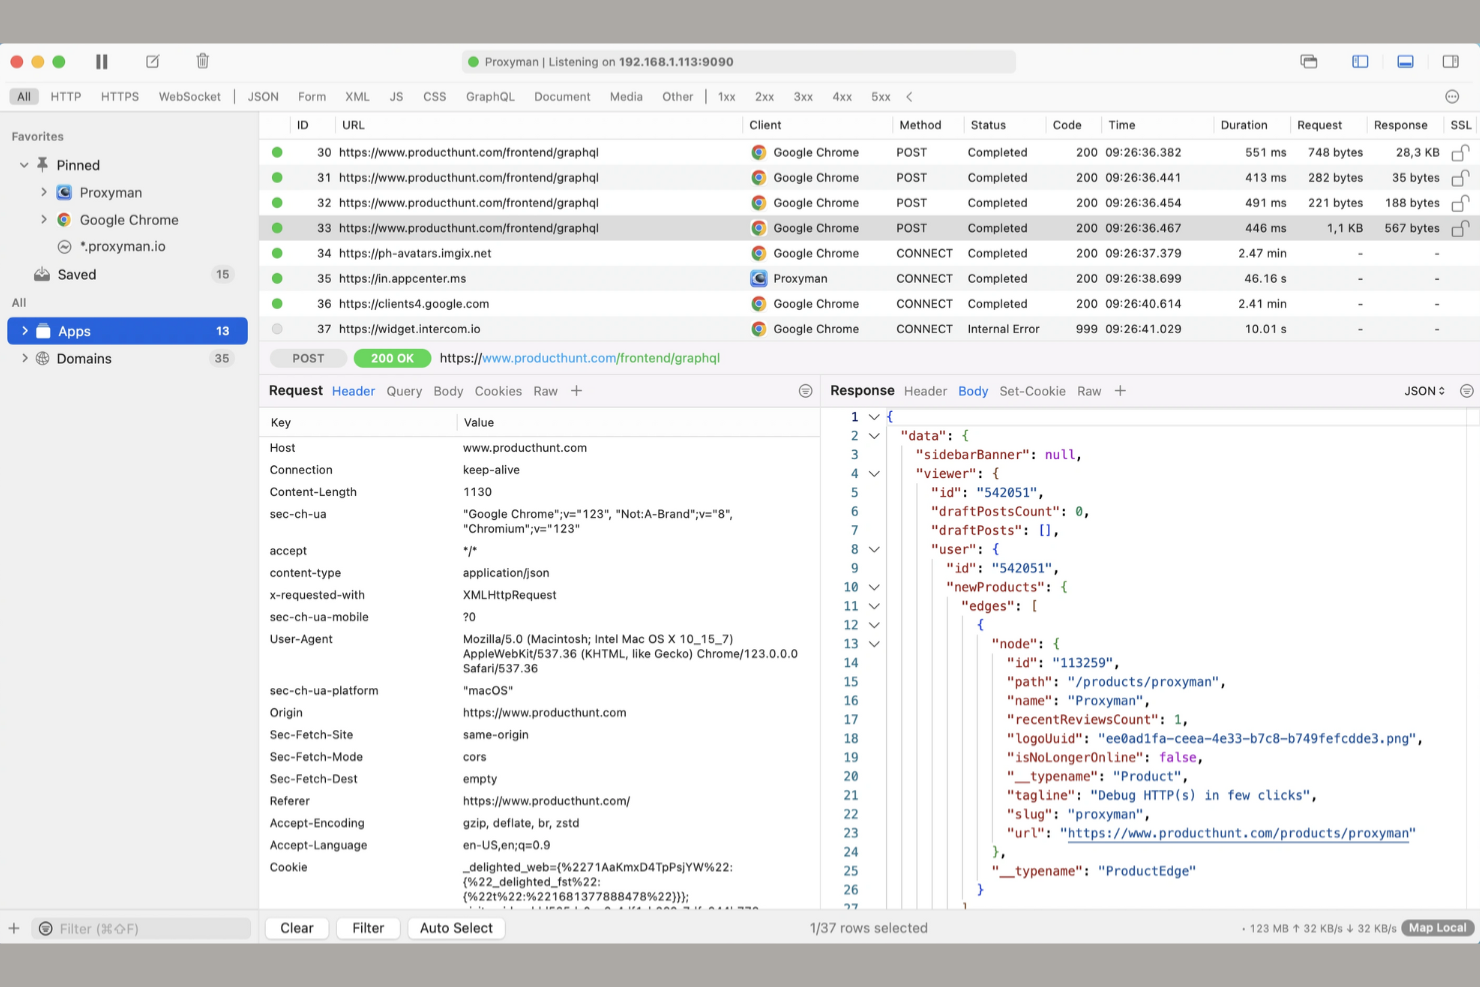Add new Response tab with plus
The image size is (1480, 987).
(x=1120, y=392)
